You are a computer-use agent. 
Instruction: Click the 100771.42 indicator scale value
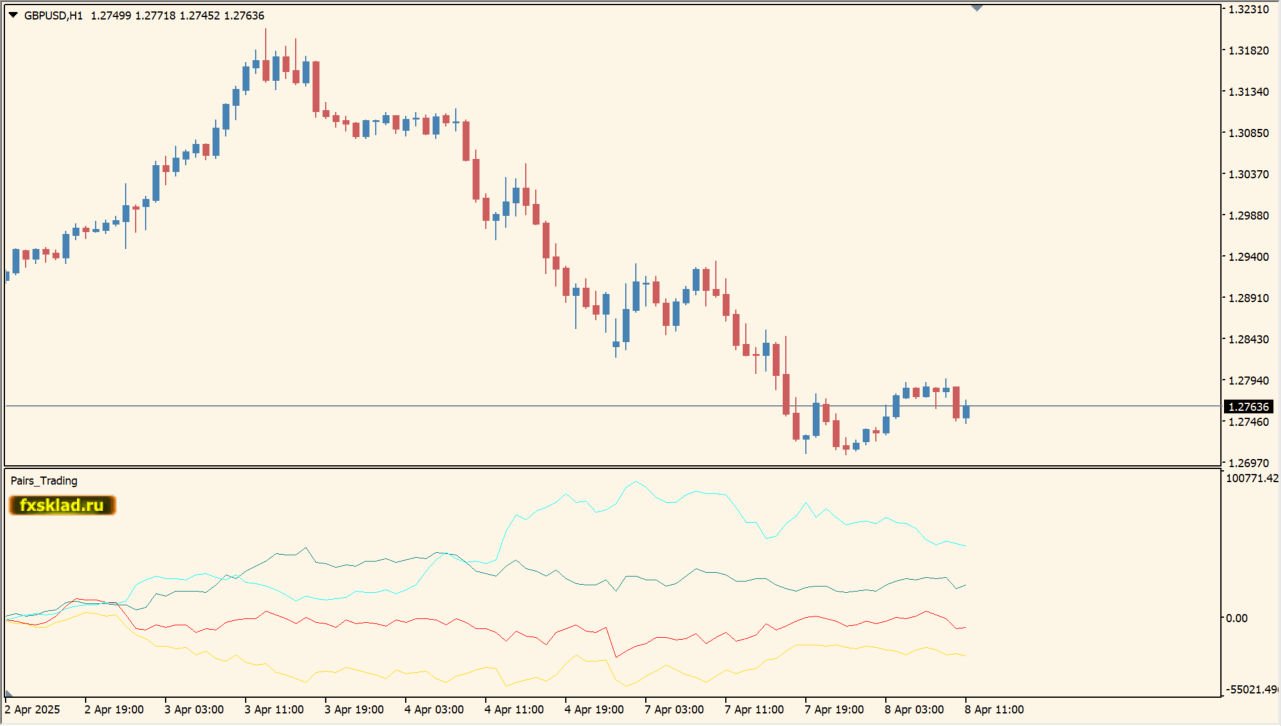tap(1251, 479)
